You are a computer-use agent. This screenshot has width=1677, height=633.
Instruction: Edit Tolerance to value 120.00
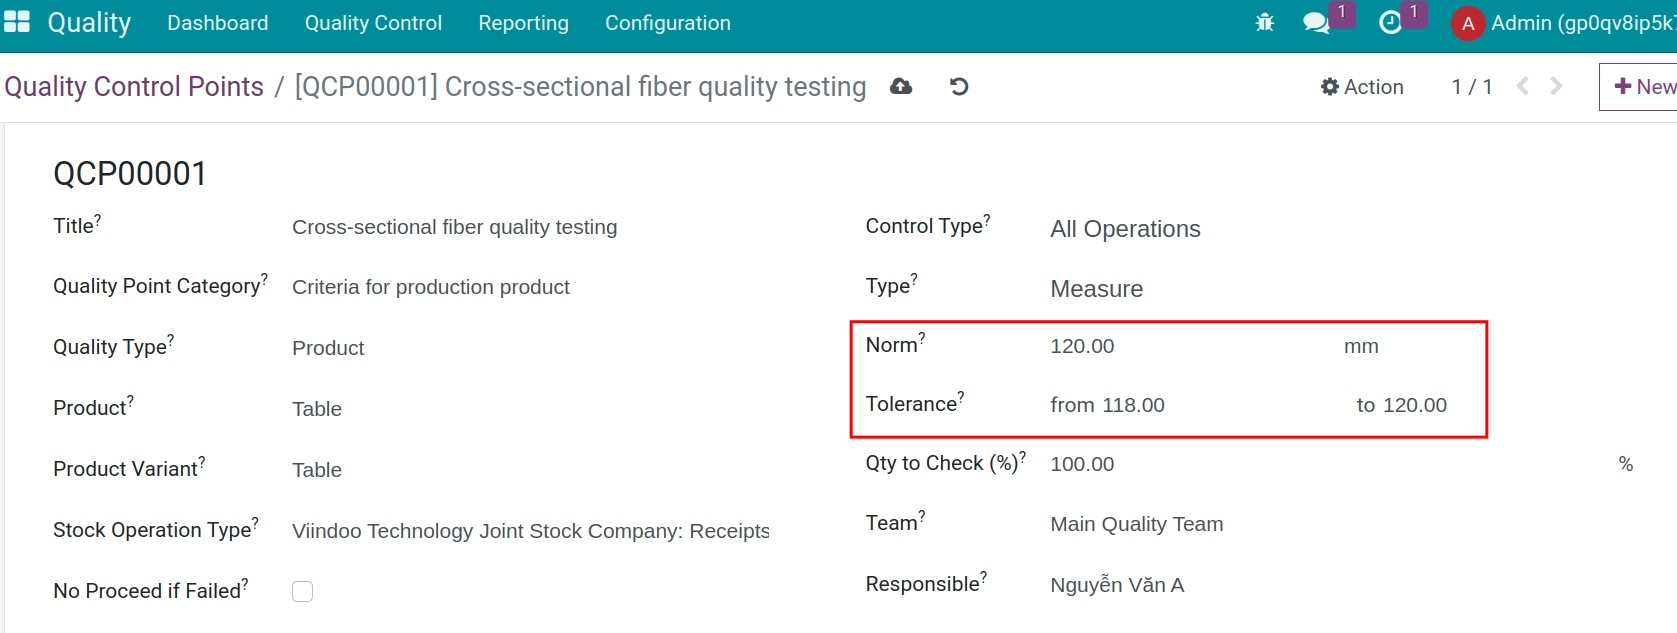(x=1415, y=405)
